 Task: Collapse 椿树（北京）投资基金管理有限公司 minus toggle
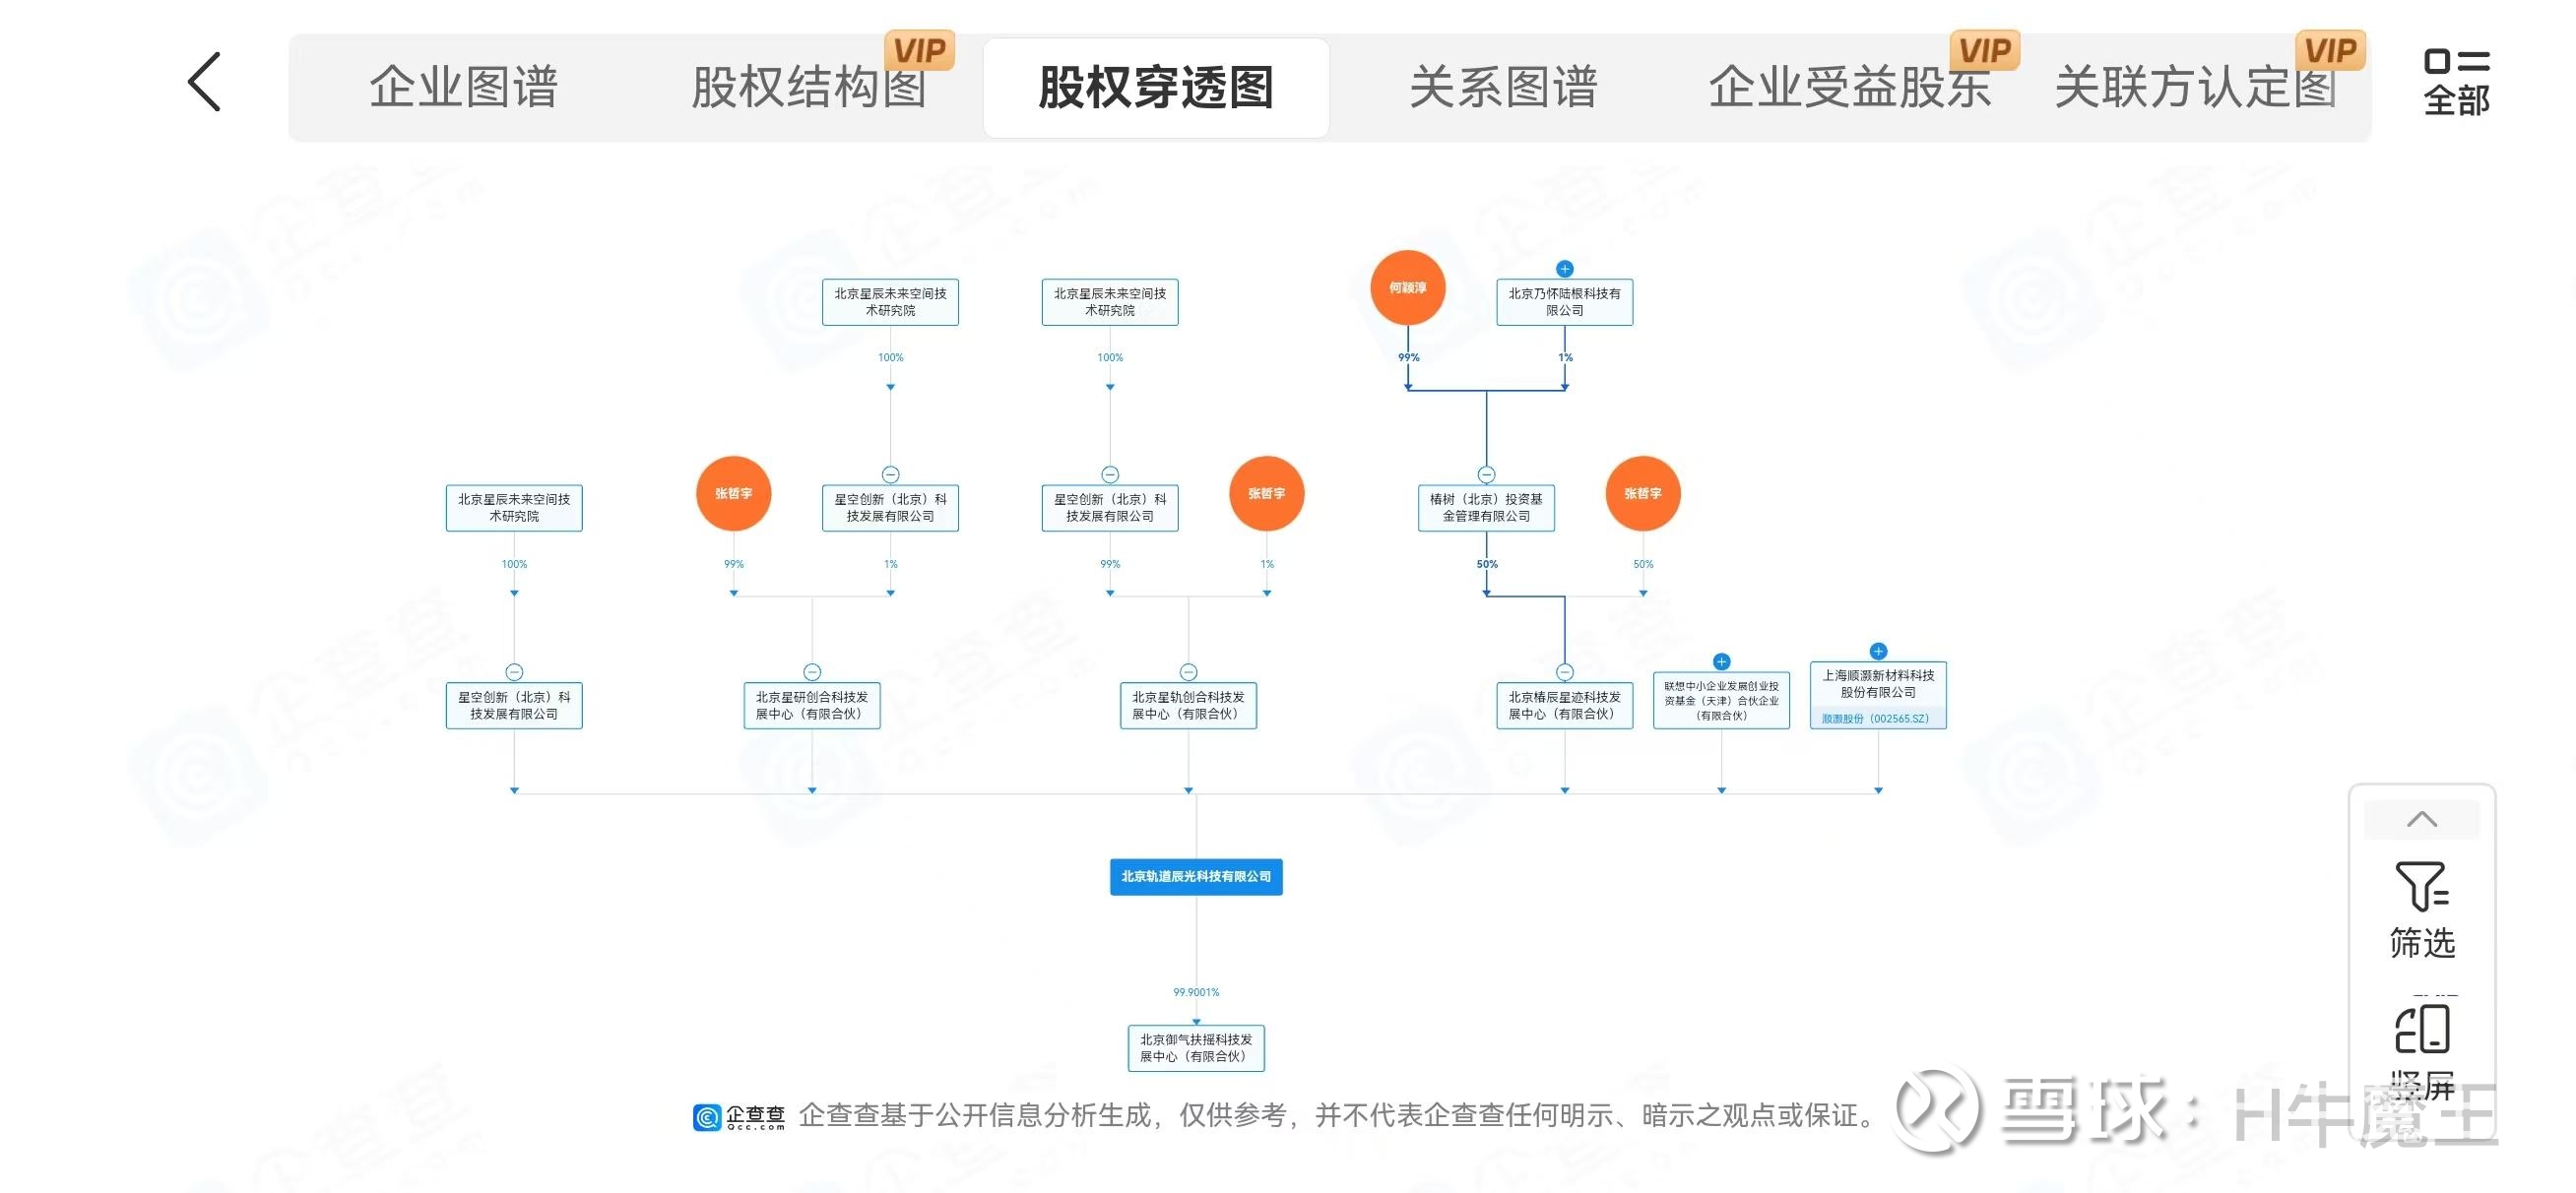pyautogui.click(x=1486, y=475)
